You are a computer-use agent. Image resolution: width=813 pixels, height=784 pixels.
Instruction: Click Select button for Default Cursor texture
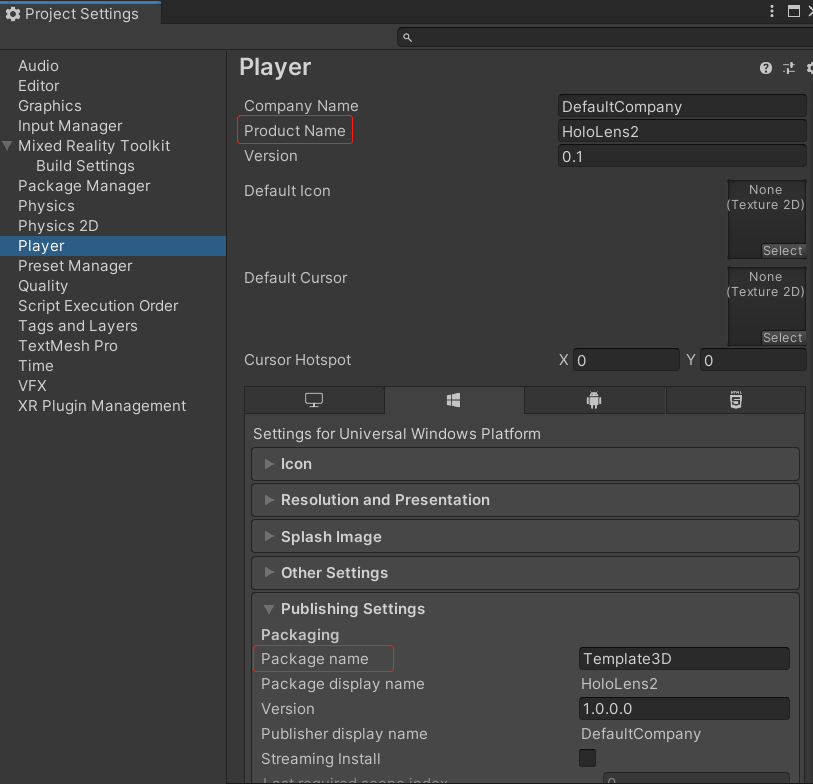pyautogui.click(x=782, y=338)
